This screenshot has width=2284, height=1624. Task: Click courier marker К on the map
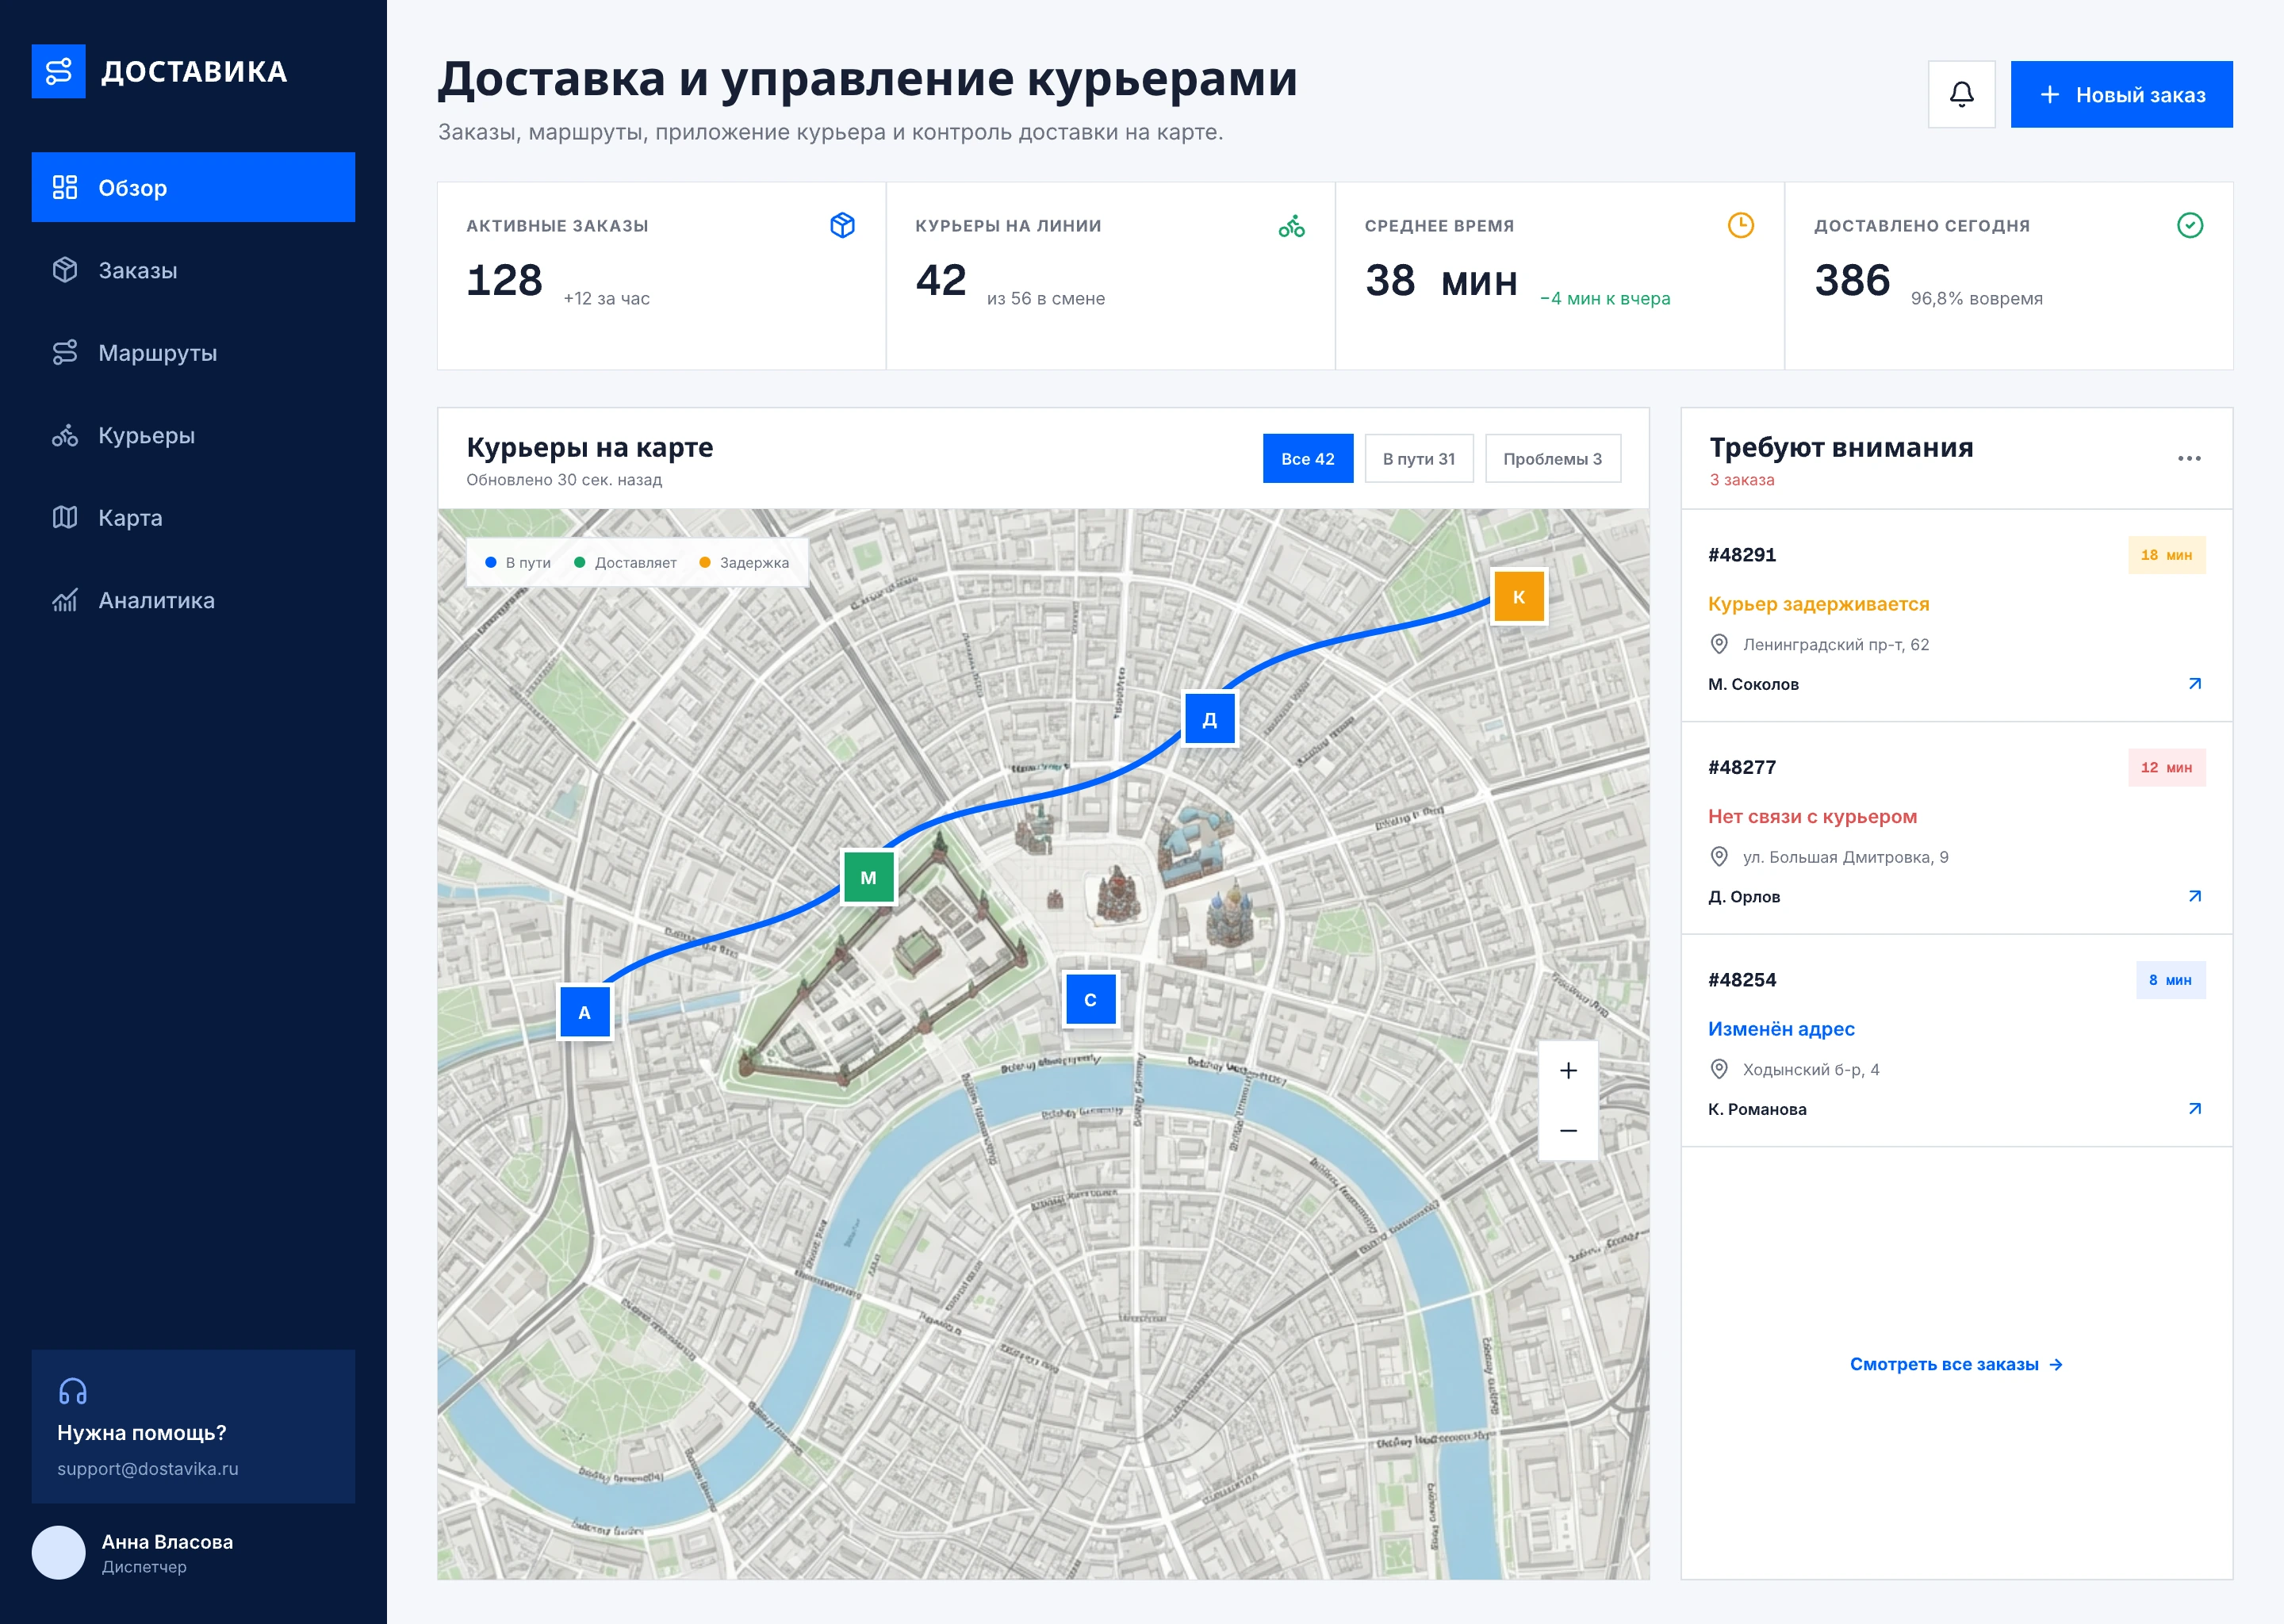pos(1518,596)
